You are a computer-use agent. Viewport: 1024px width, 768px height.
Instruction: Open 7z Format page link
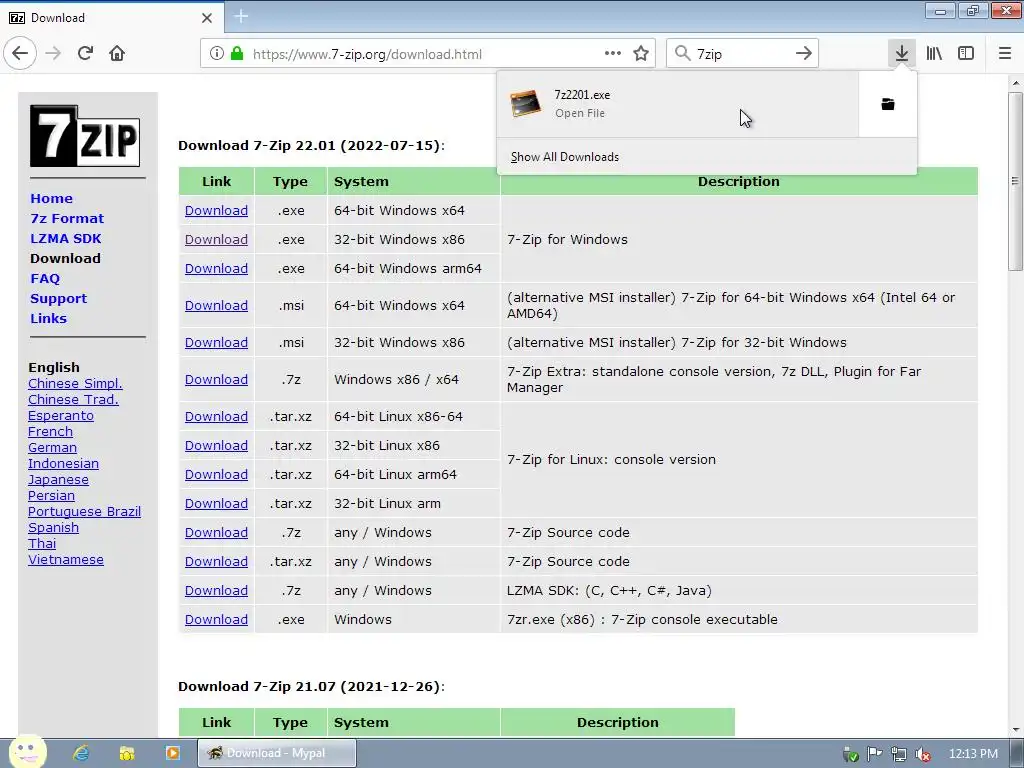point(67,219)
